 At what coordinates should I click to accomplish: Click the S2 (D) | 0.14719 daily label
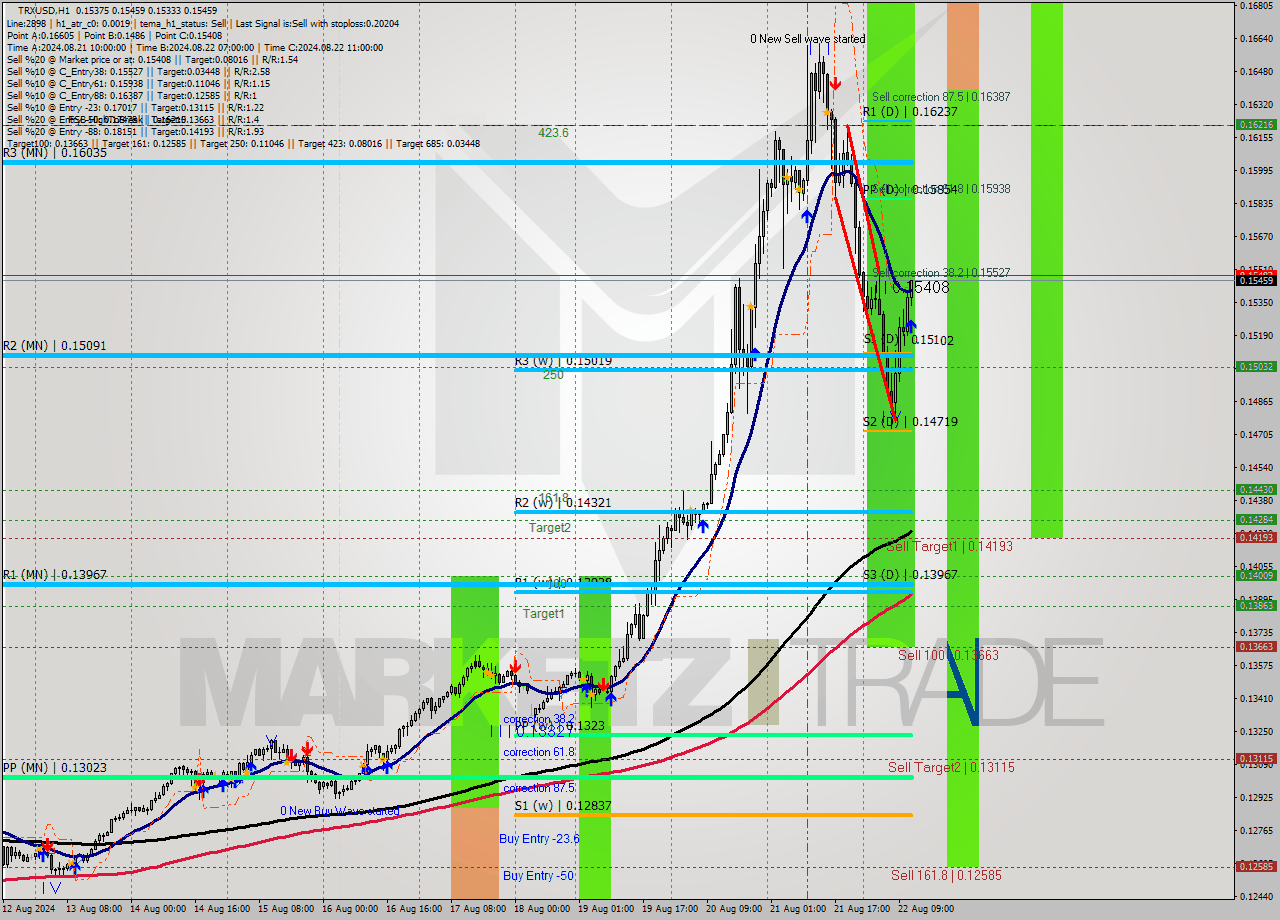point(910,422)
